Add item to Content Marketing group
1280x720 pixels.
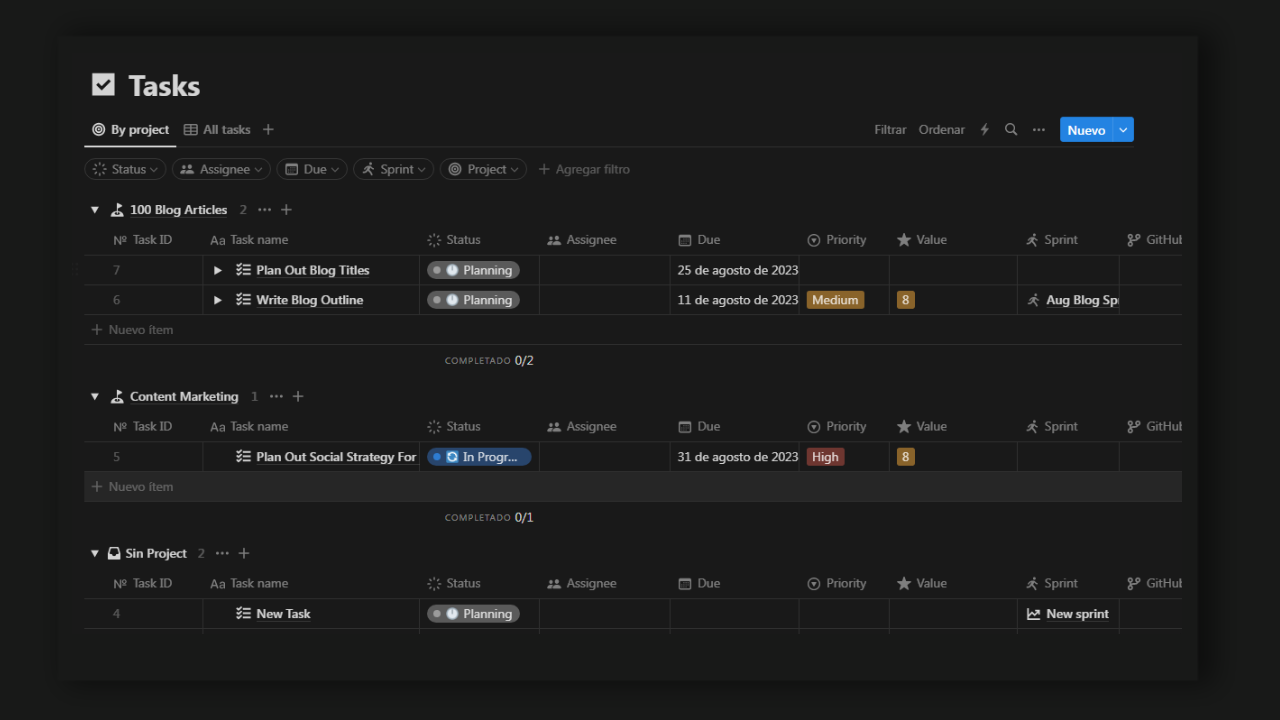(x=298, y=397)
